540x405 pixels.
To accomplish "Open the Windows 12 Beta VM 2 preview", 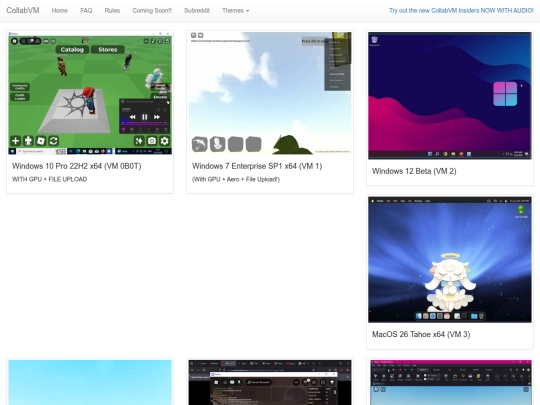I will click(x=450, y=96).
